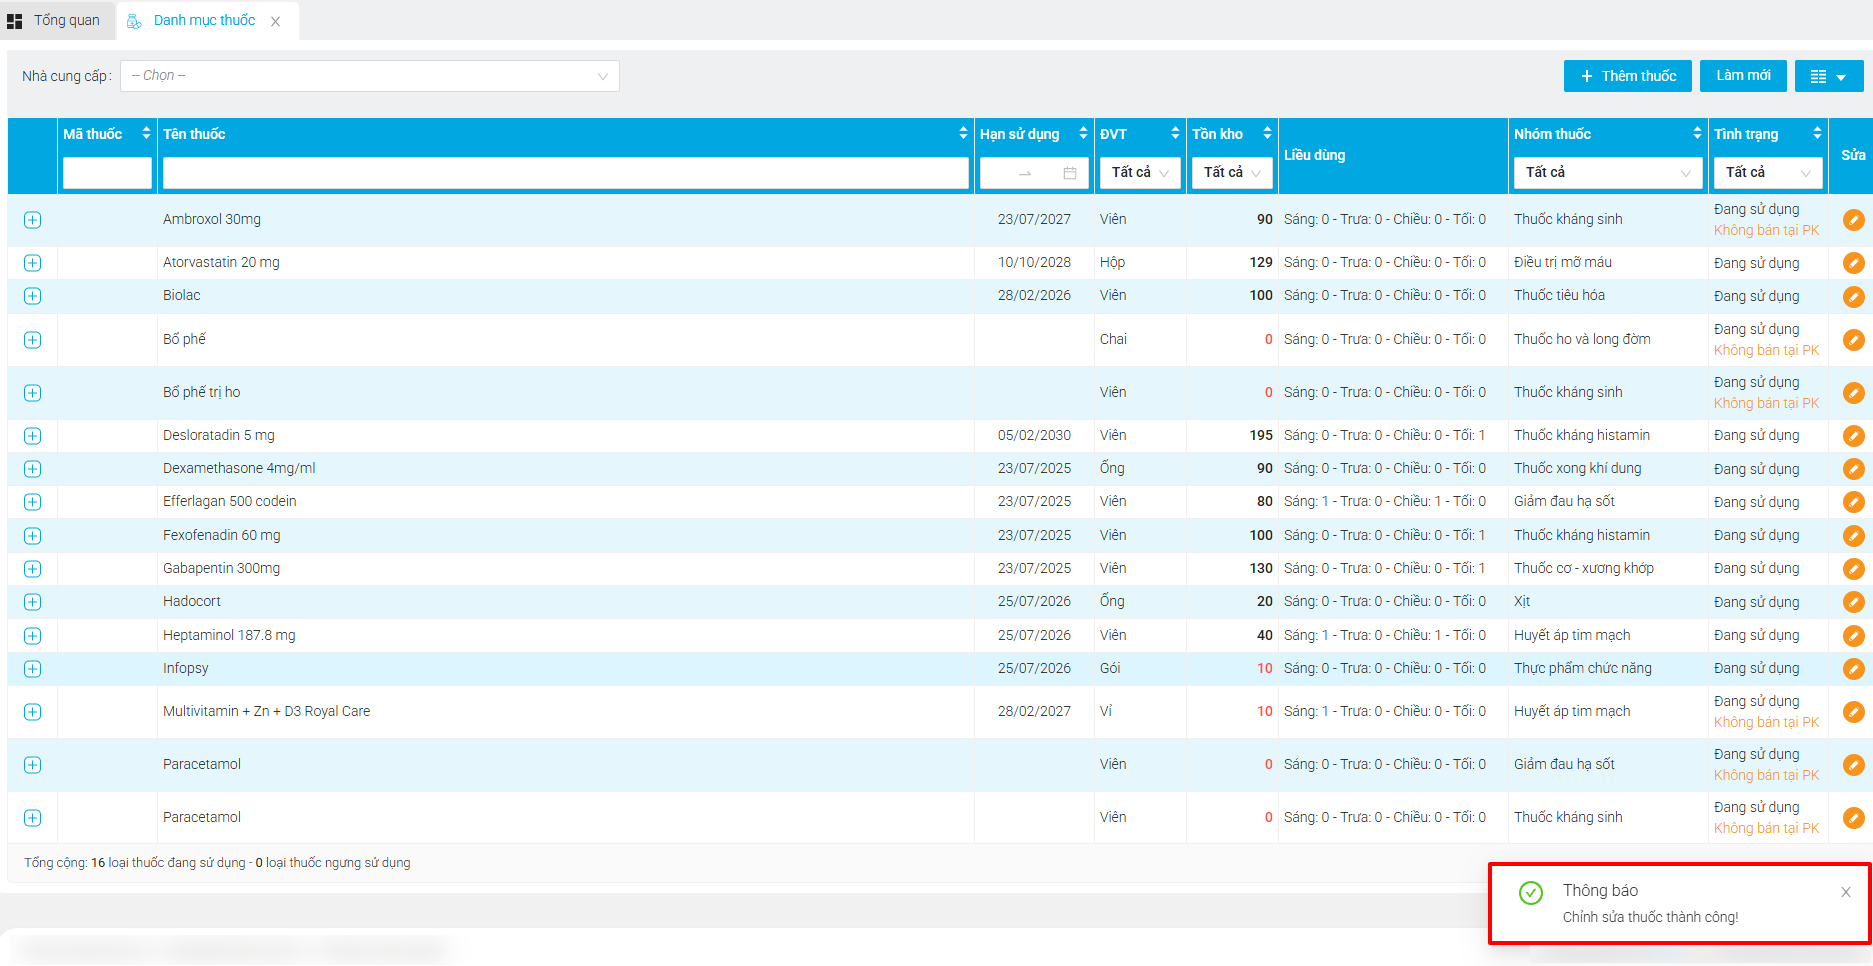
Task: Sort by ĐVT column arrows
Action: click(1175, 133)
